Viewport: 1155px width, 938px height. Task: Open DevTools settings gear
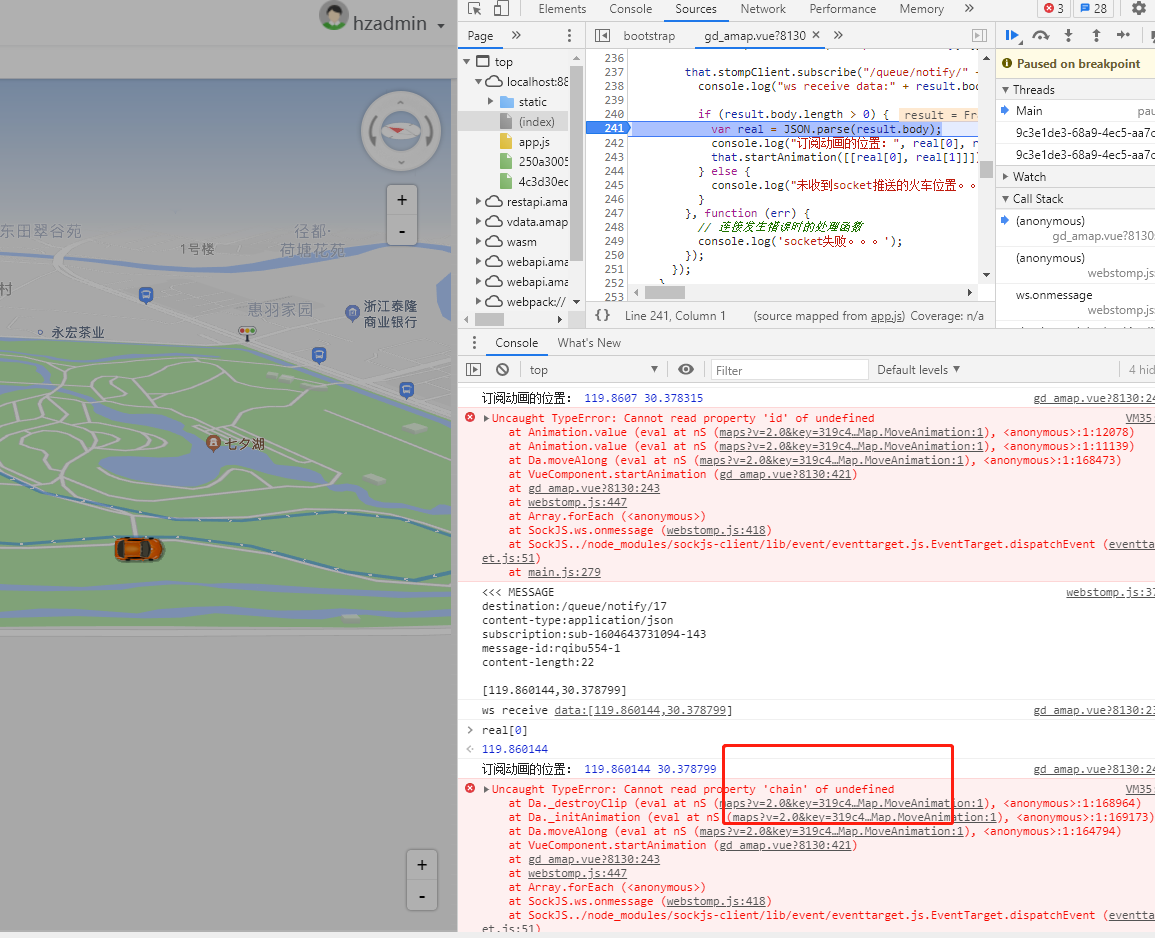(1138, 9)
